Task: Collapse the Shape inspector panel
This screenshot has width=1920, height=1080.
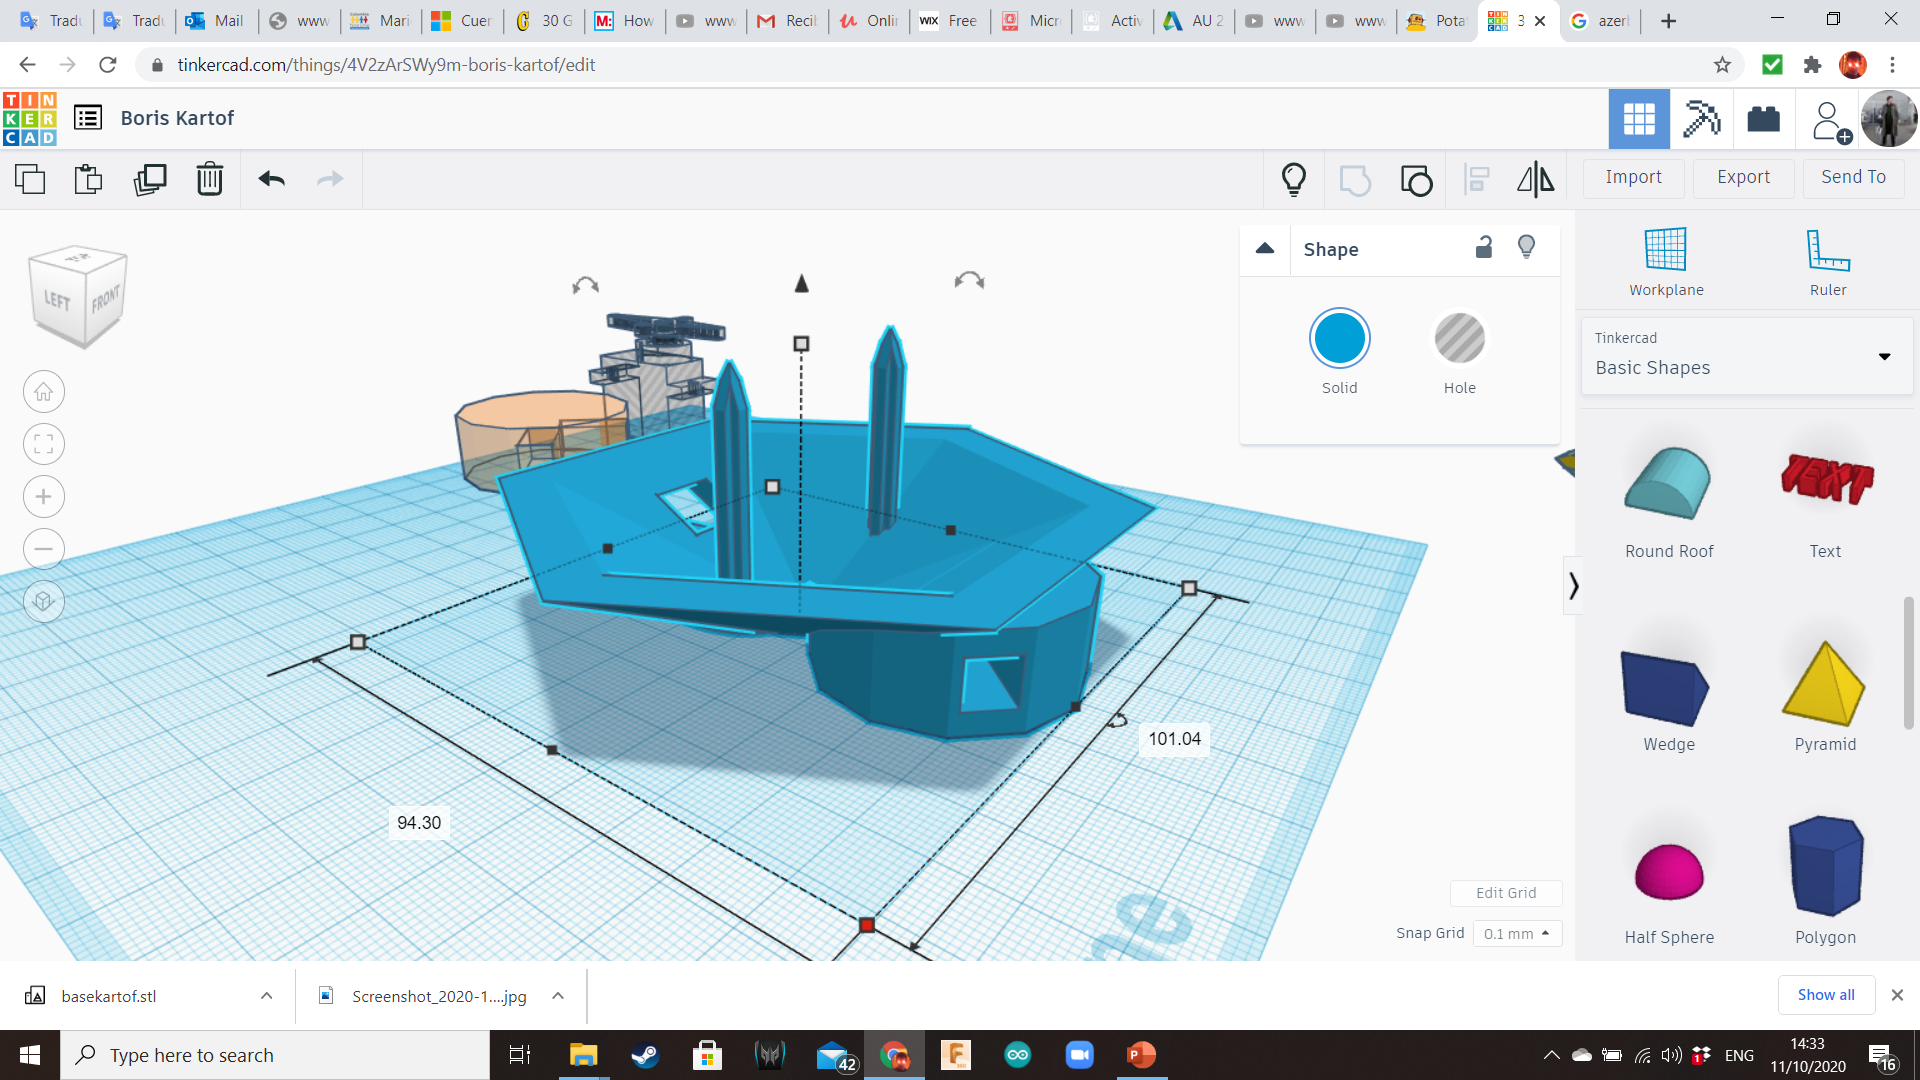Action: [1265, 249]
